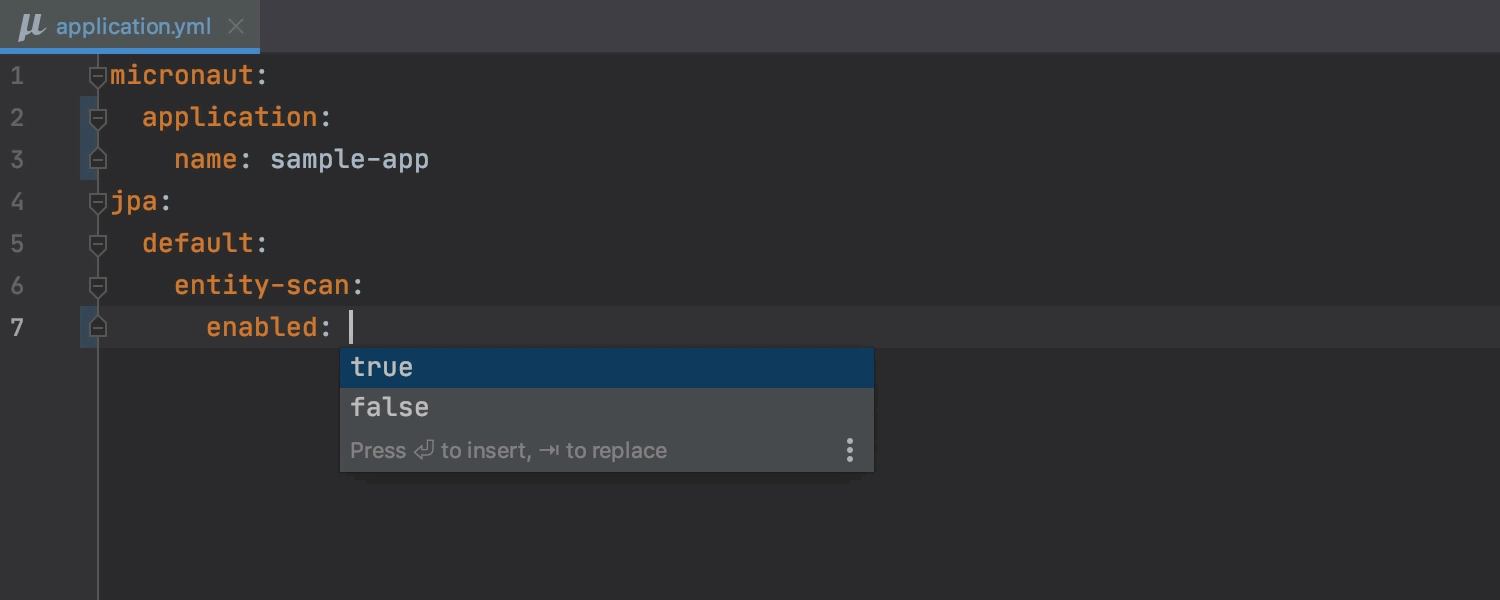Click the application key on line 2
The height and width of the screenshot is (600, 1500).
pos(230,118)
